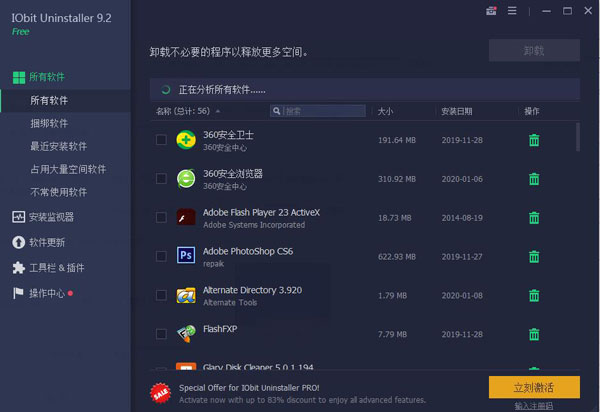This screenshot has height=412, width=600.
Task: Show 最近安装软件 list
Action: 59,146
